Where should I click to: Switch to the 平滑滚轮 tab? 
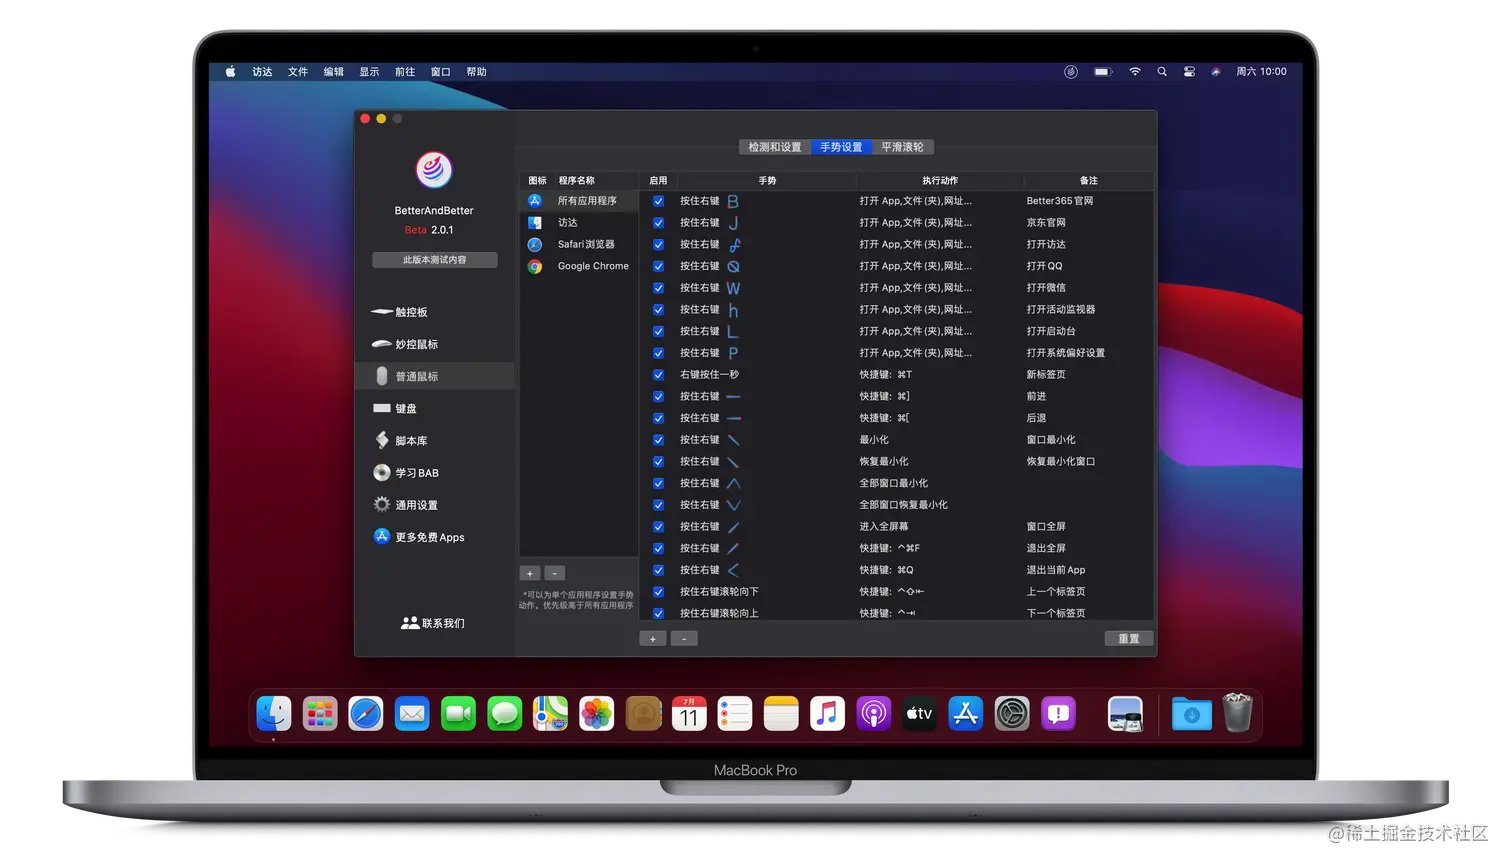[x=902, y=147]
